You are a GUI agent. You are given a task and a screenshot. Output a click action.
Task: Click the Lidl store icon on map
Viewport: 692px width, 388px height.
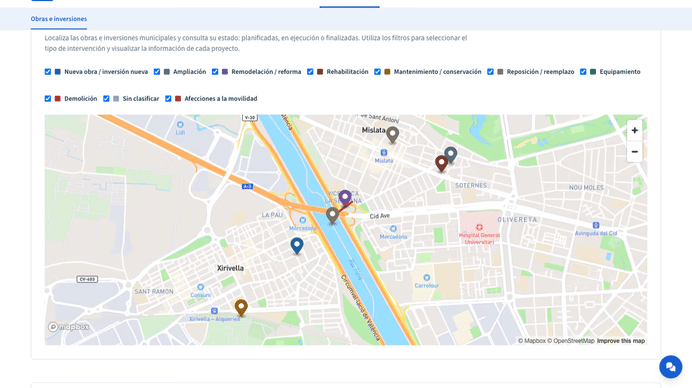180,125
